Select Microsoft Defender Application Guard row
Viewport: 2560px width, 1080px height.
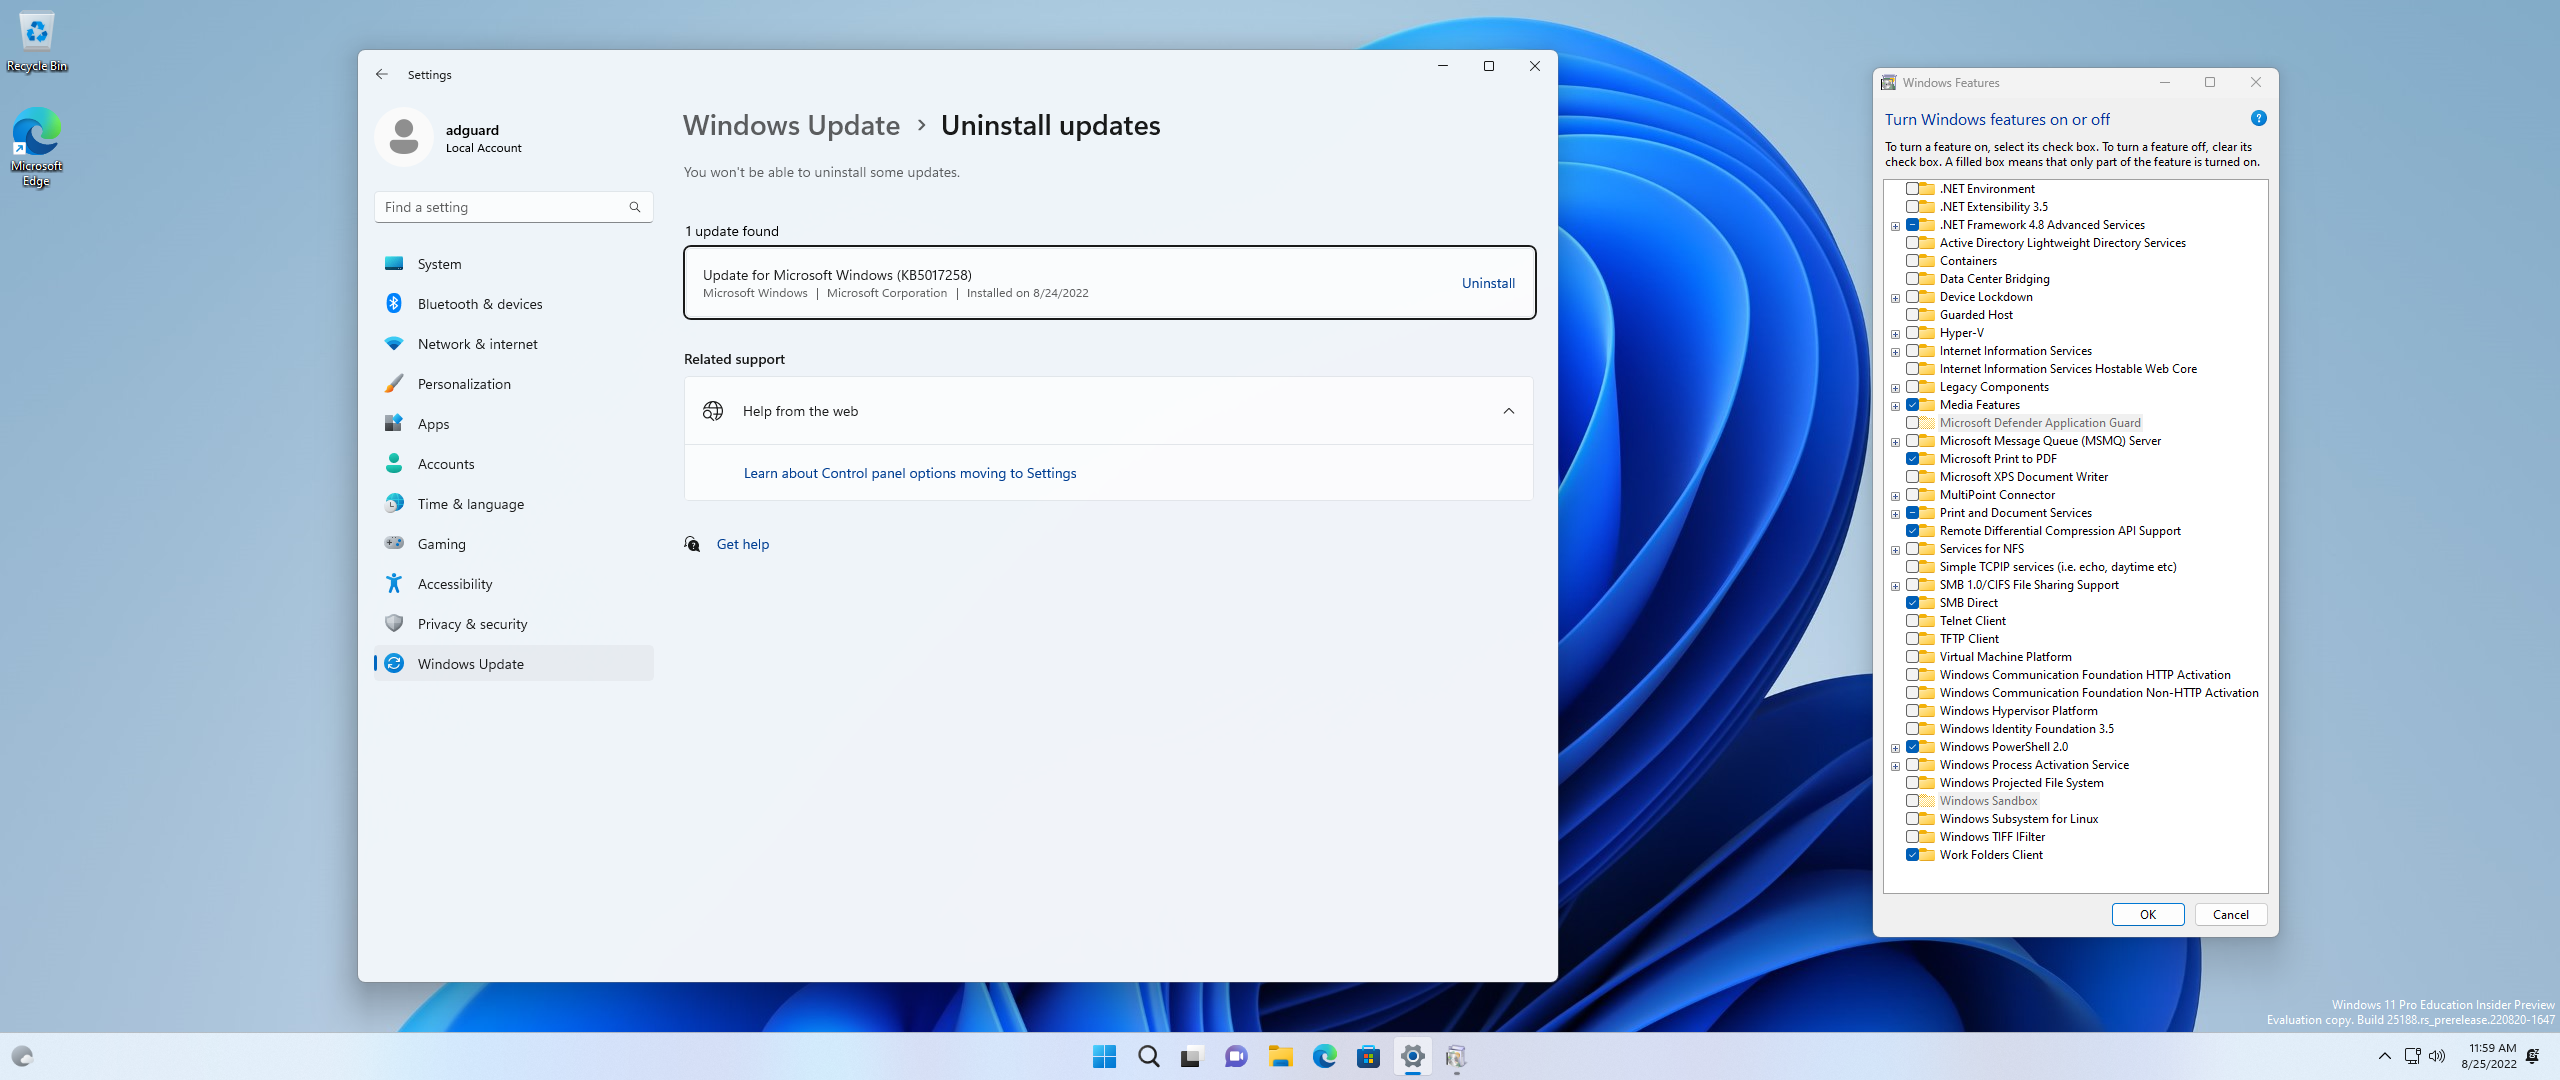coord(2040,422)
